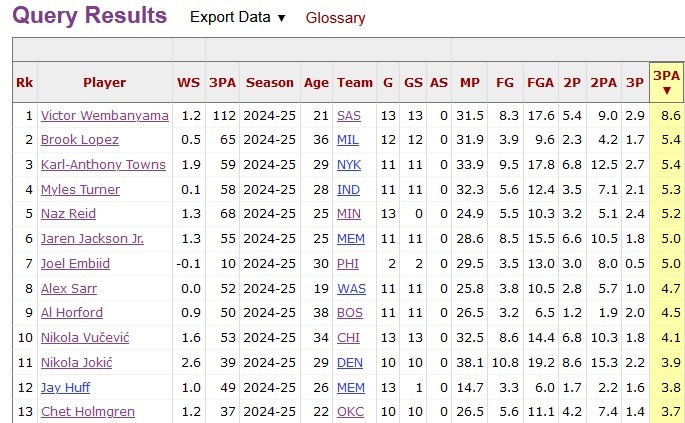The image size is (685, 423).
Task: Click the Rk column header
Action: click(x=24, y=83)
